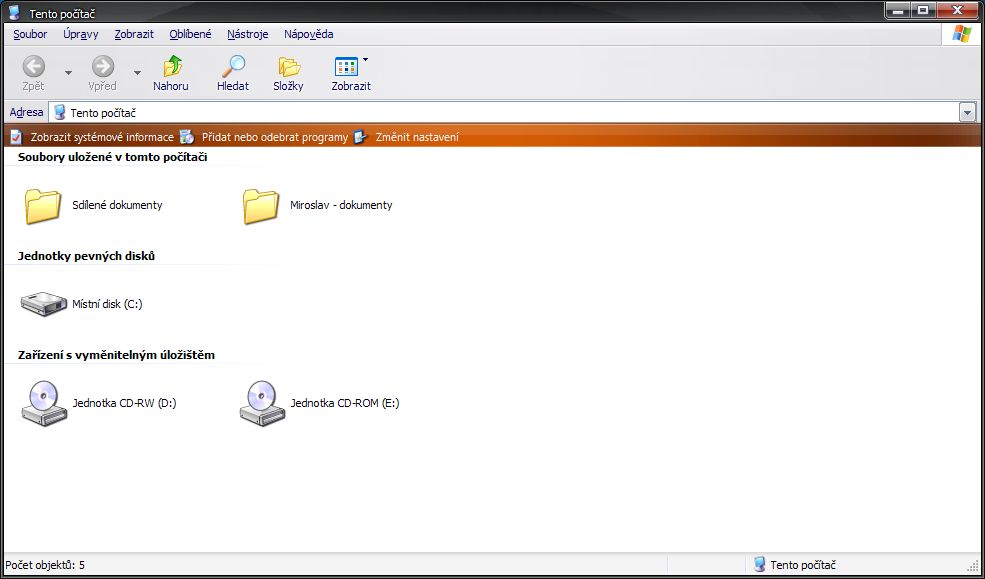The height and width of the screenshot is (579, 985).
Task: Click inside the Adresa address field
Action: point(504,113)
